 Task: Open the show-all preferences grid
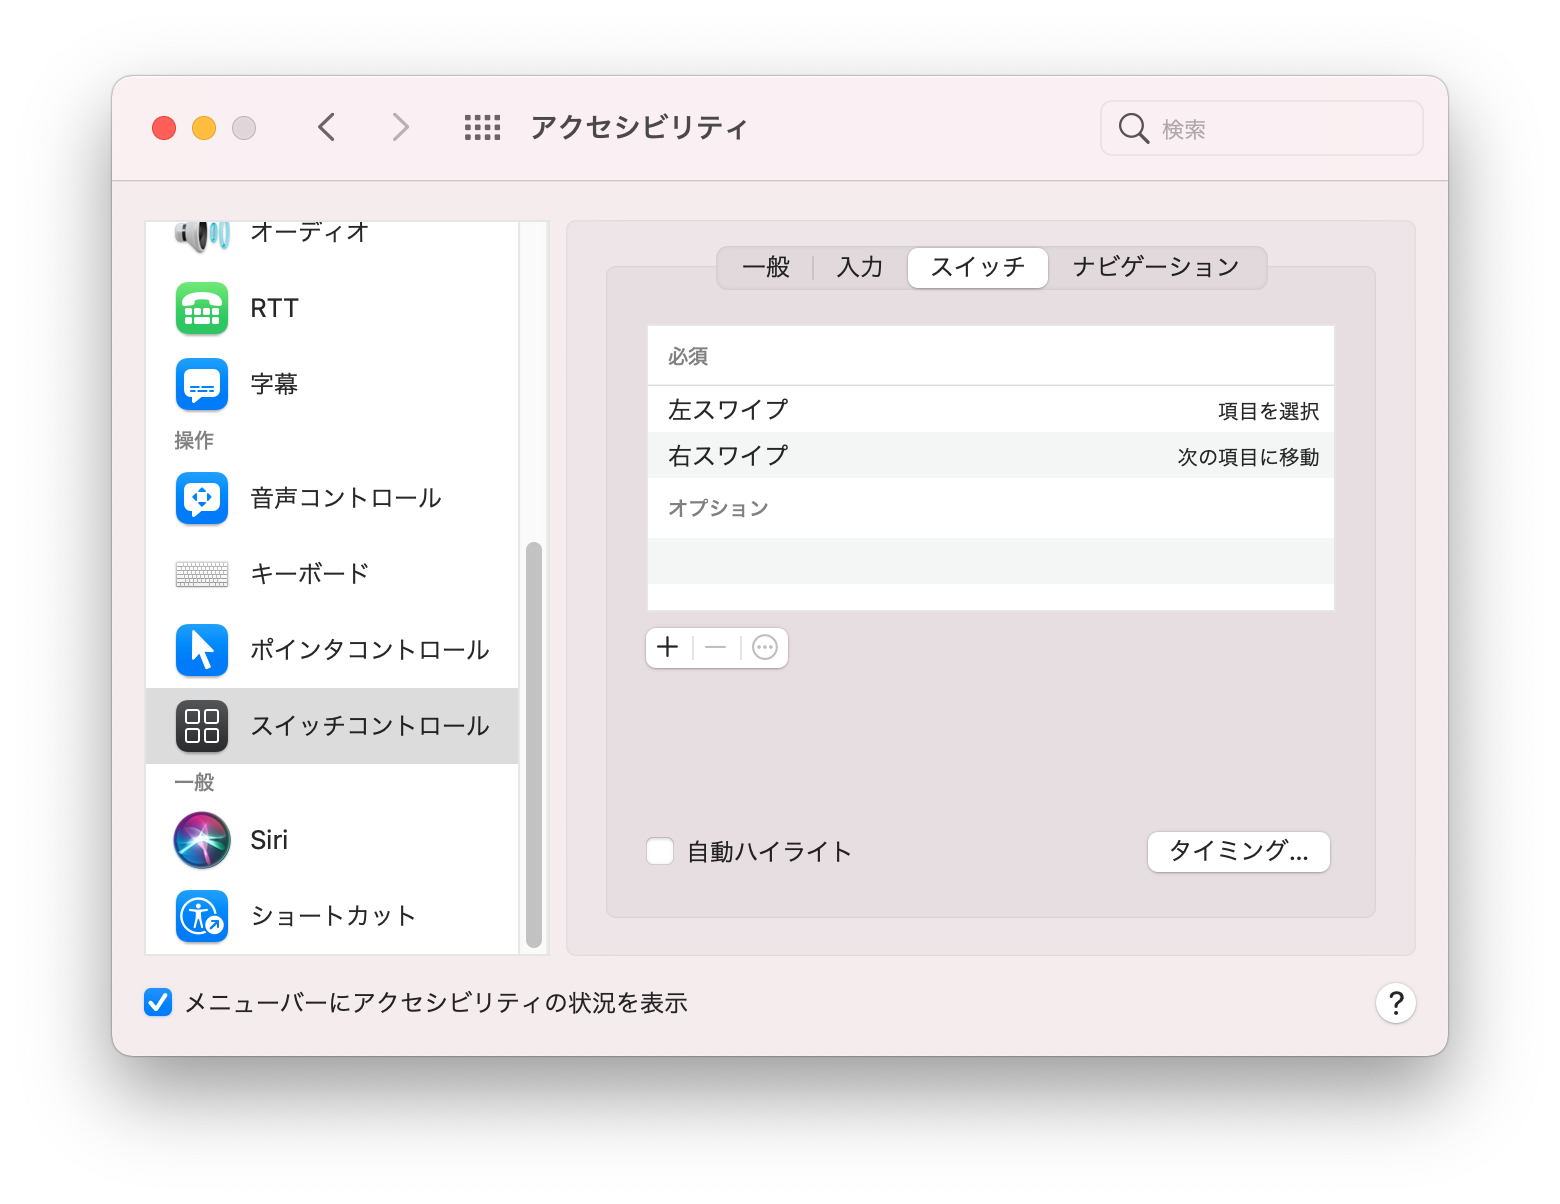coord(482,127)
